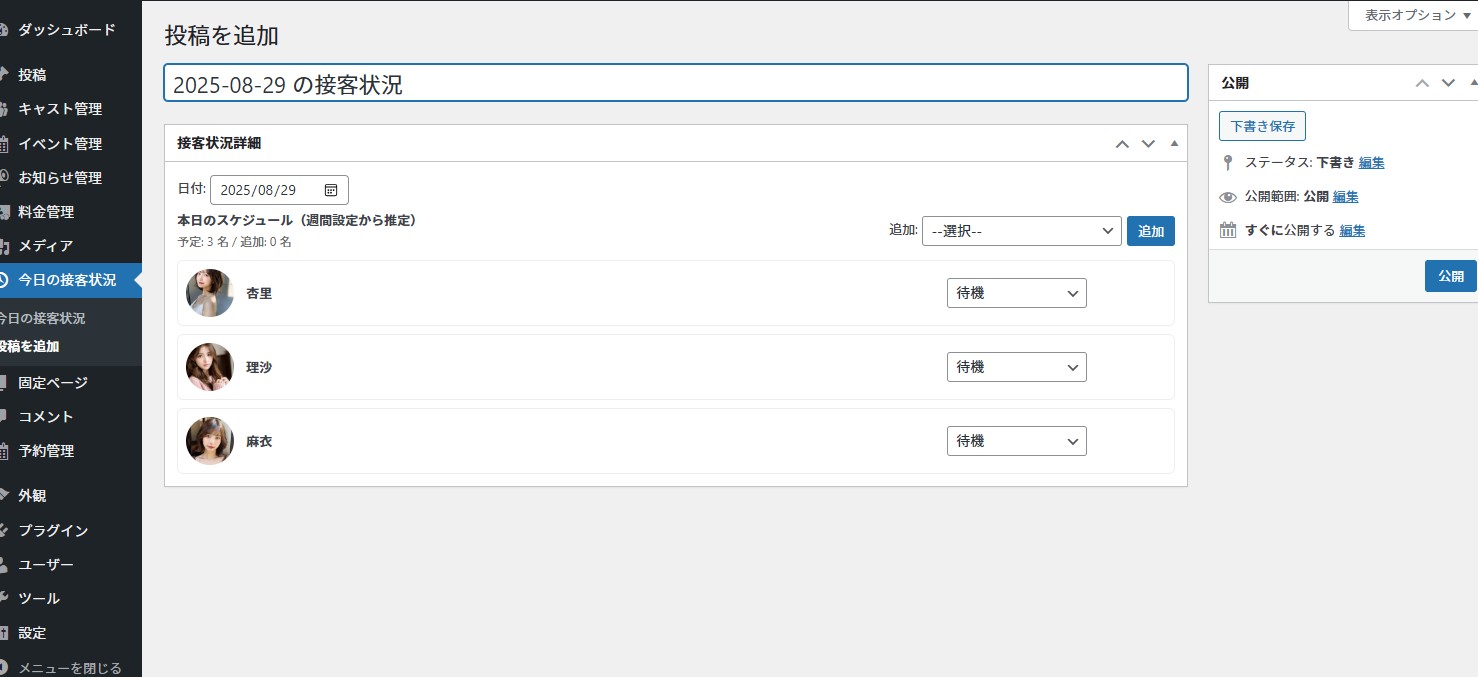Go to the 予約管理 menu
Screen dimensions: 1478x677
(x=46, y=451)
